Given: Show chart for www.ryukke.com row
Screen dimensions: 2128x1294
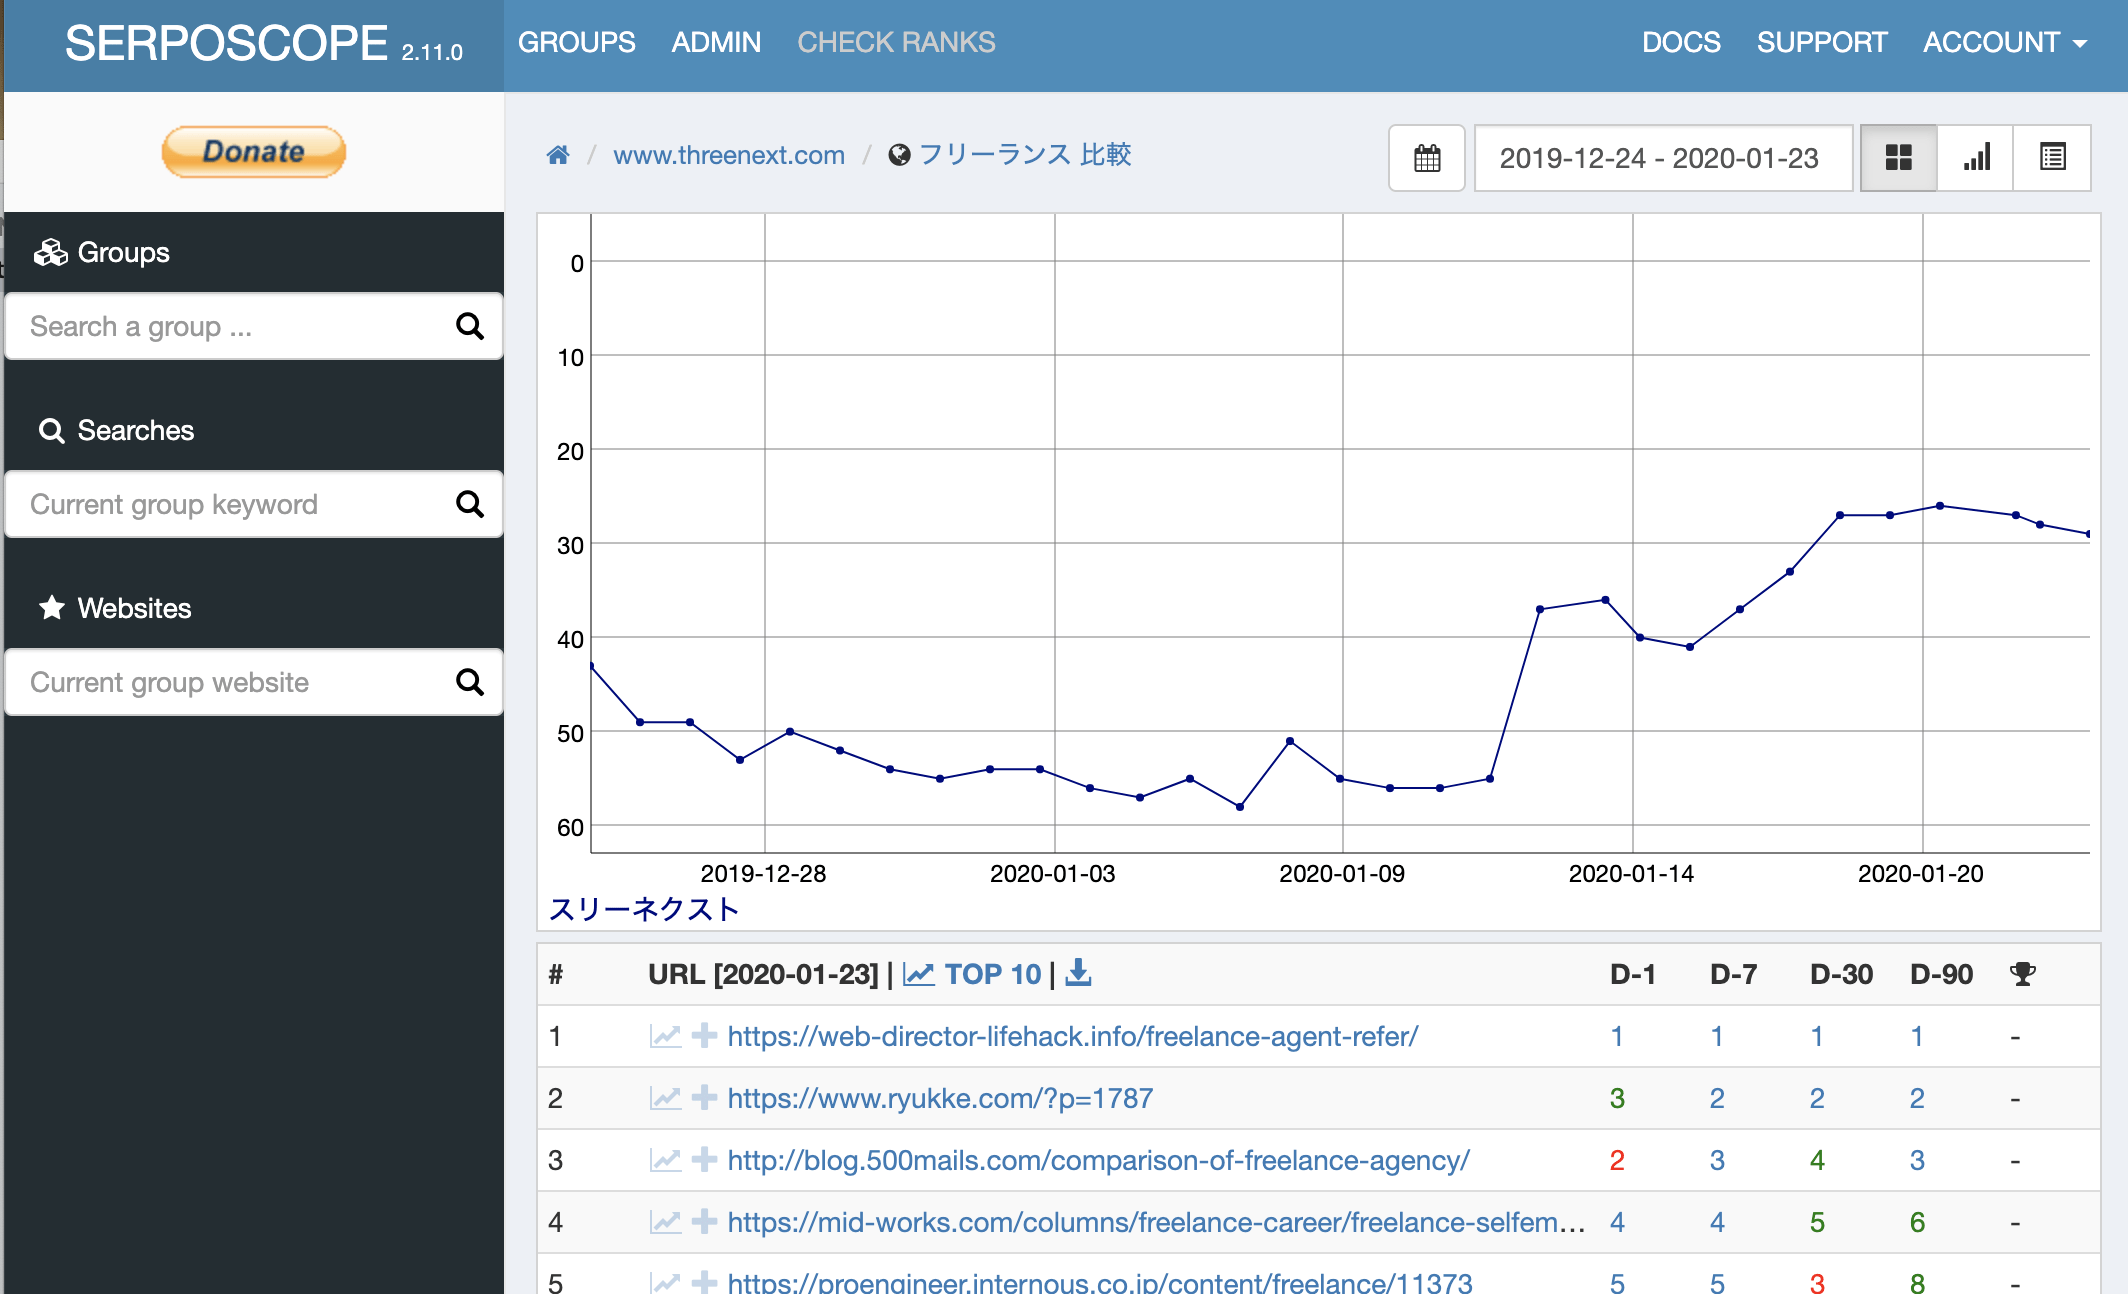Looking at the screenshot, I should 665,1098.
